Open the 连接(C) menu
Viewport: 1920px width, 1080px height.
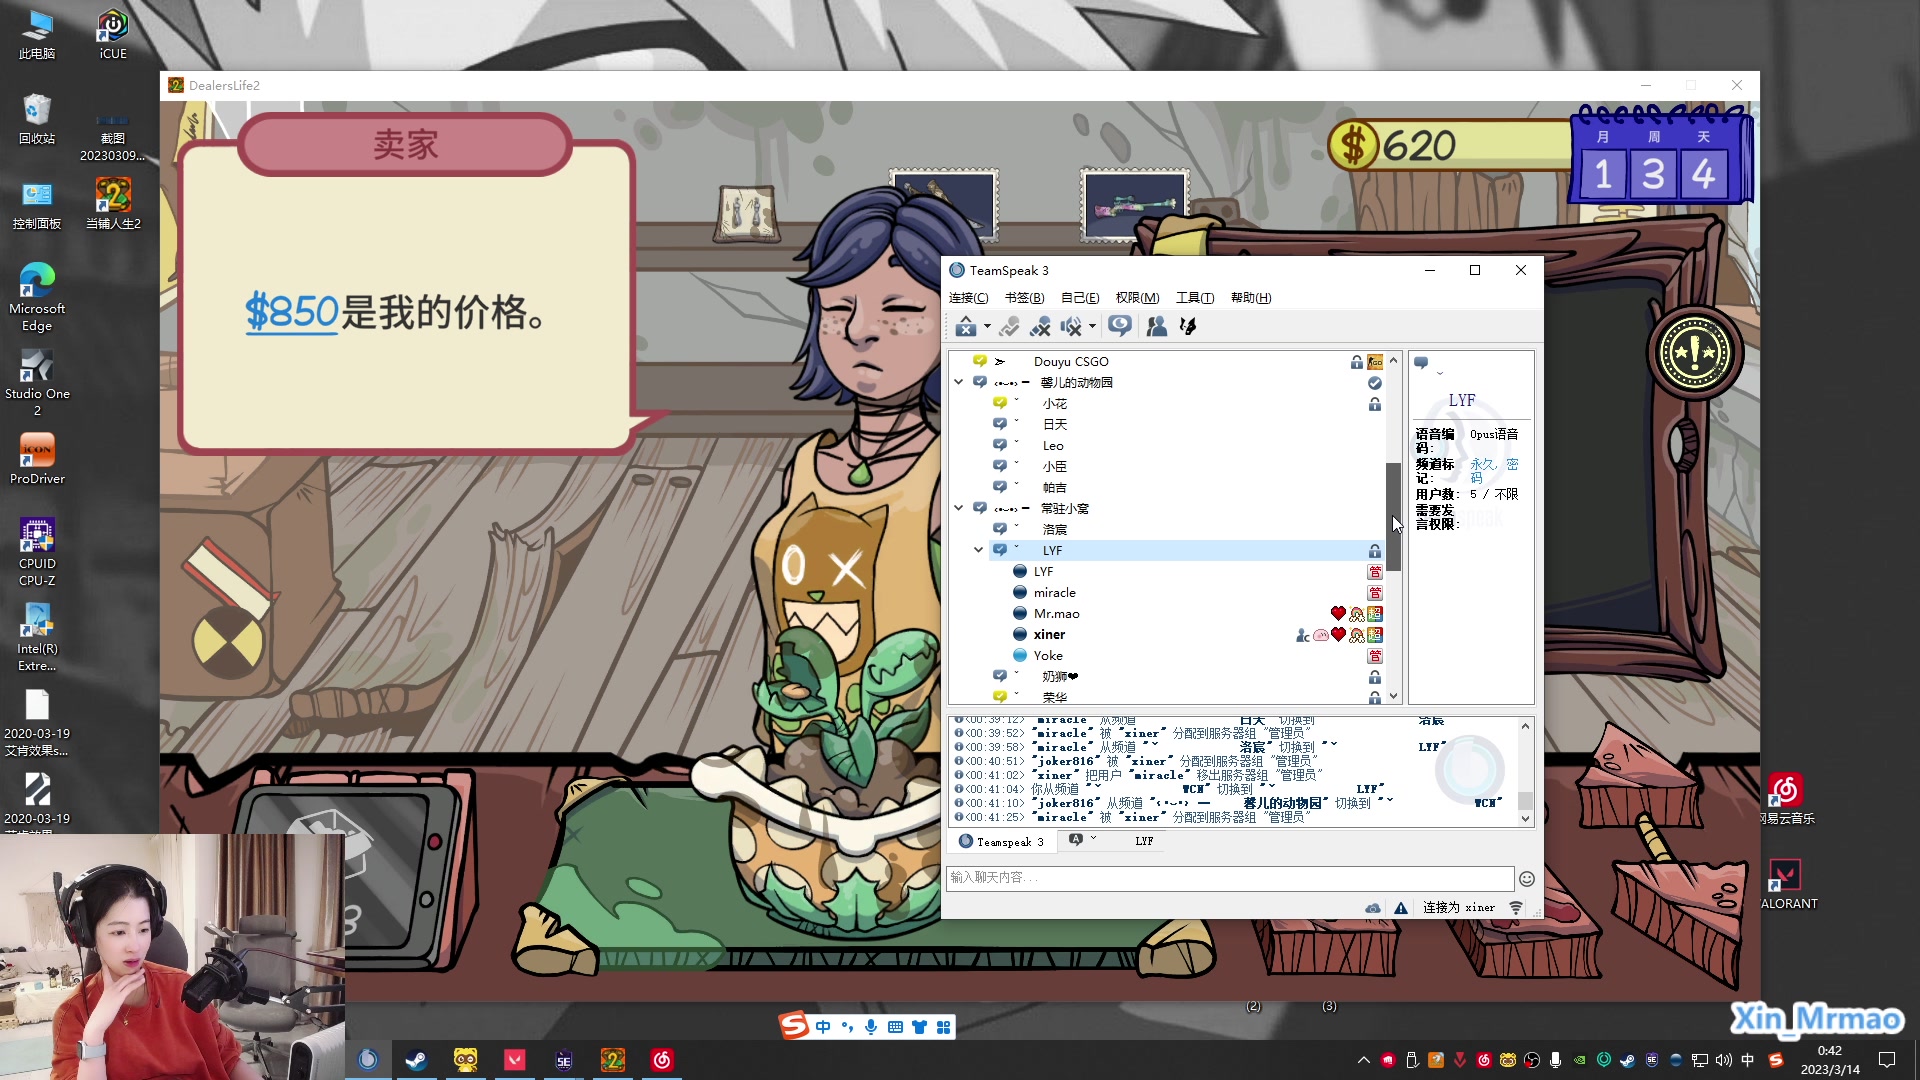pyautogui.click(x=968, y=298)
